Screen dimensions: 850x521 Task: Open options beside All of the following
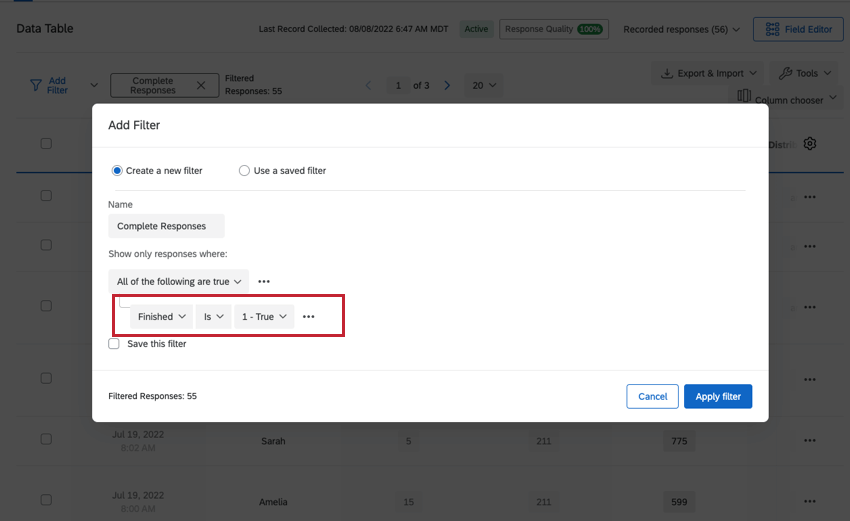264,281
